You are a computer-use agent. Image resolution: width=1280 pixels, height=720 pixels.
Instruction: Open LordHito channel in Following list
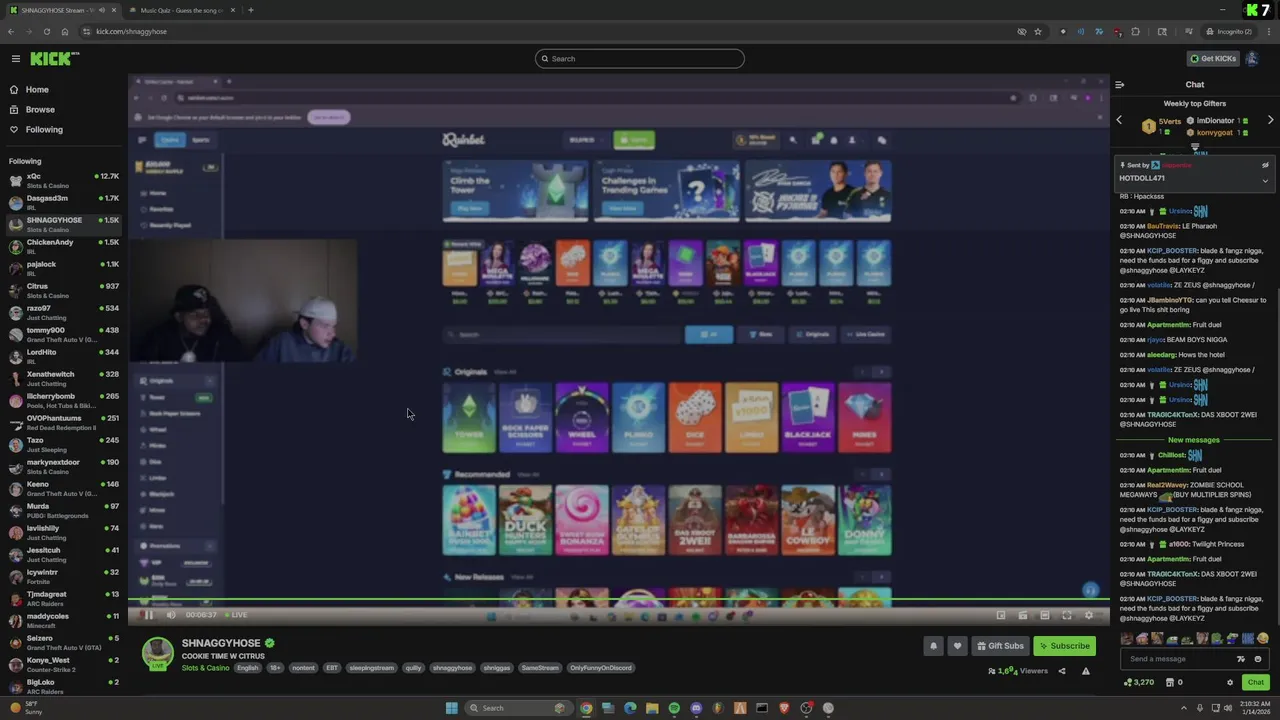click(x=62, y=356)
